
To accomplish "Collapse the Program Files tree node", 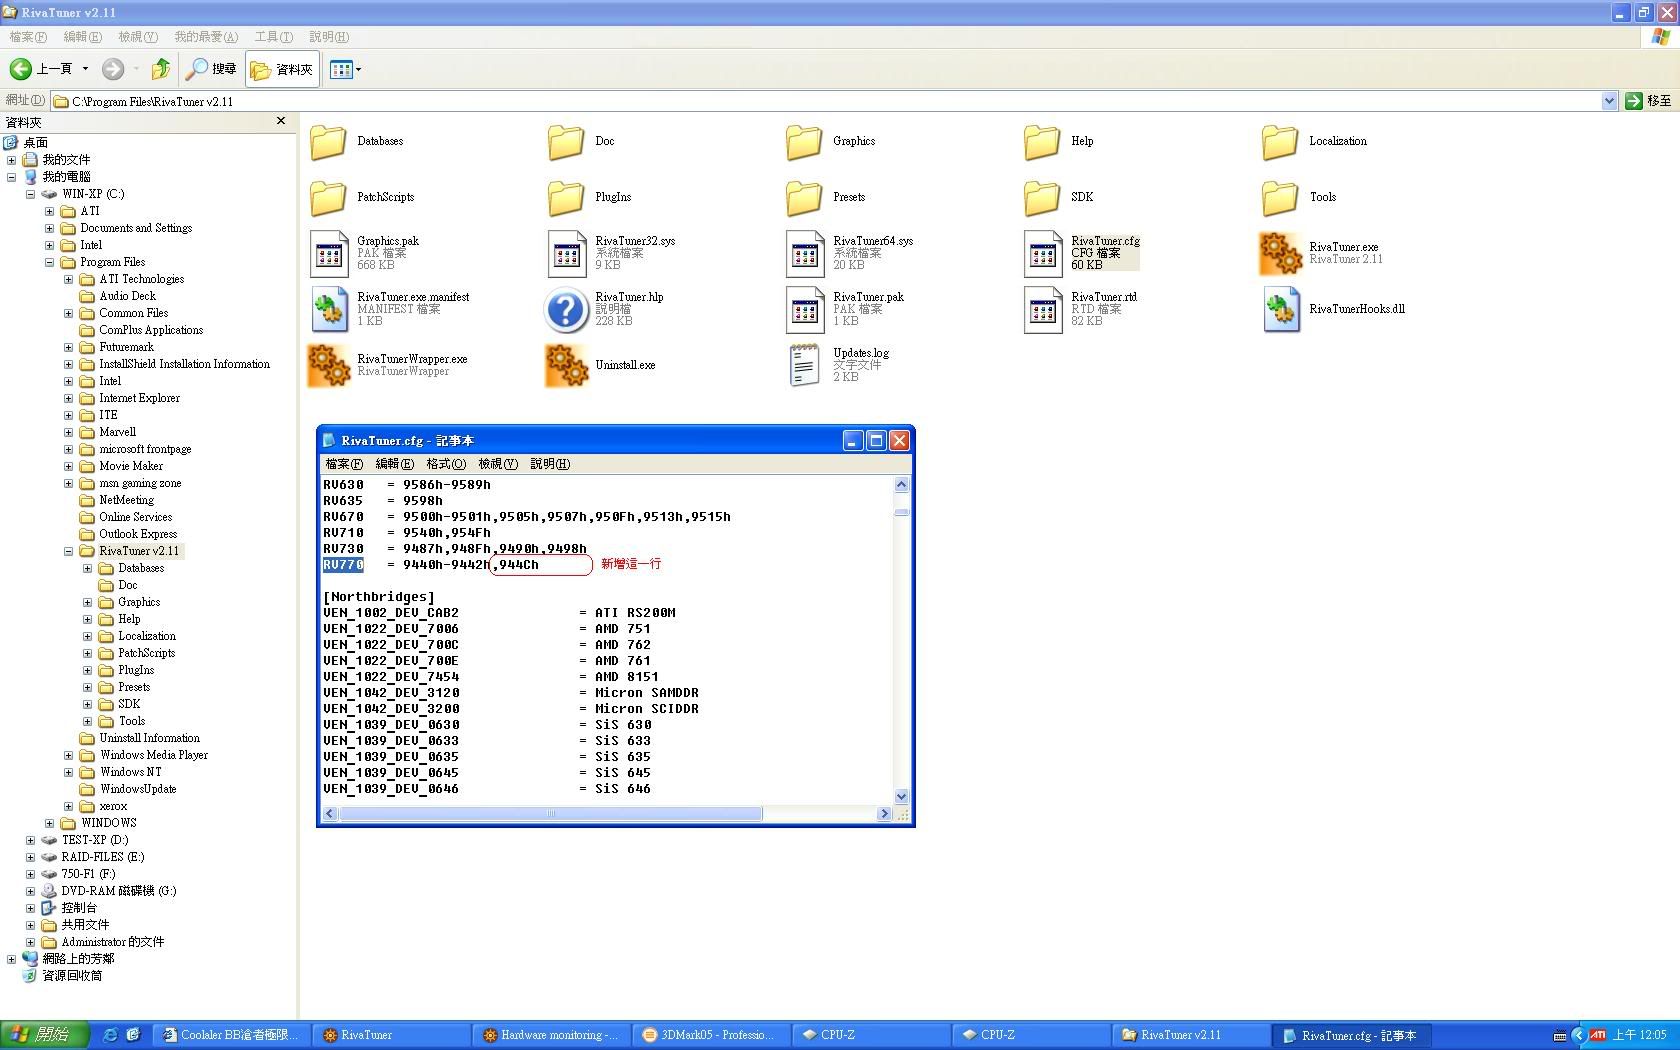I will click(x=49, y=262).
